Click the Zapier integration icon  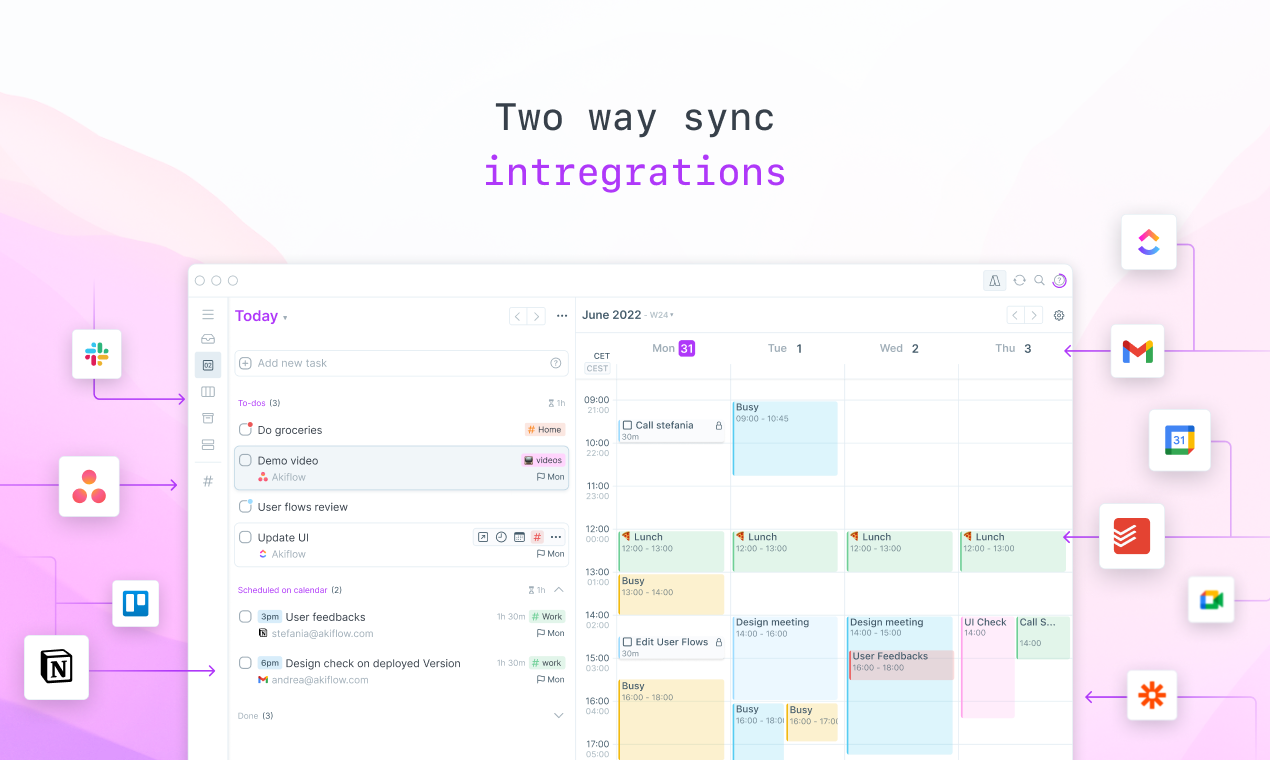point(1152,695)
